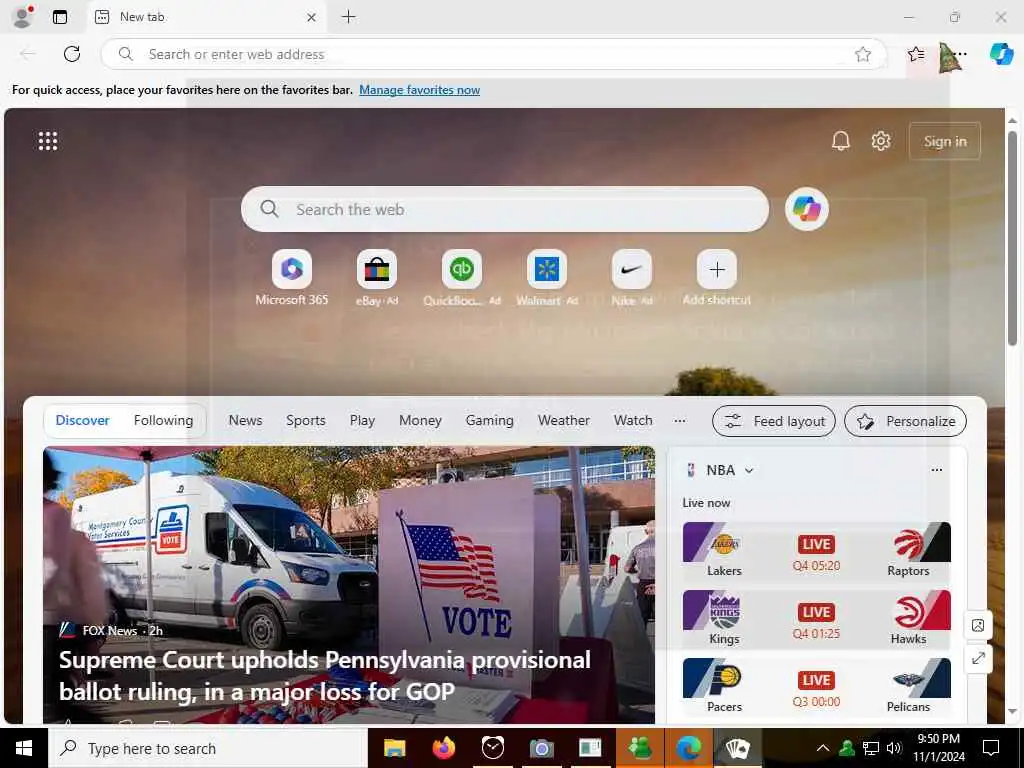Add this page to favorites star

point(863,54)
